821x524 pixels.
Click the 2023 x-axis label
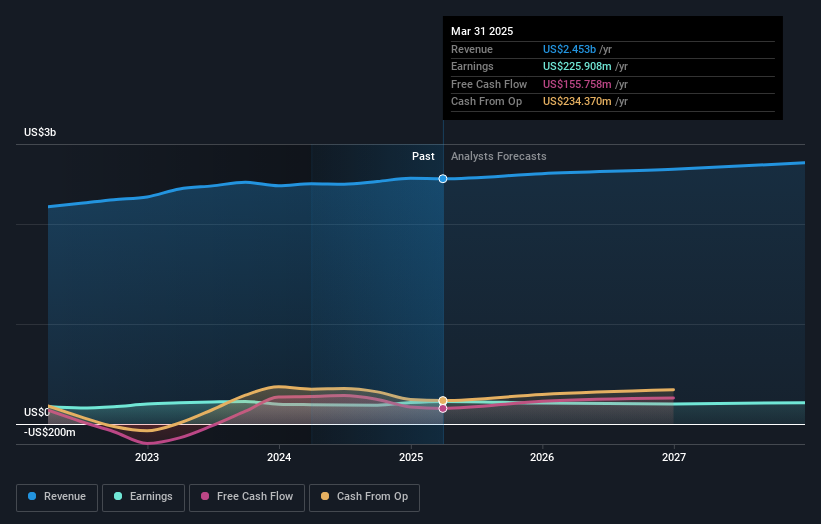tap(147, 457)
